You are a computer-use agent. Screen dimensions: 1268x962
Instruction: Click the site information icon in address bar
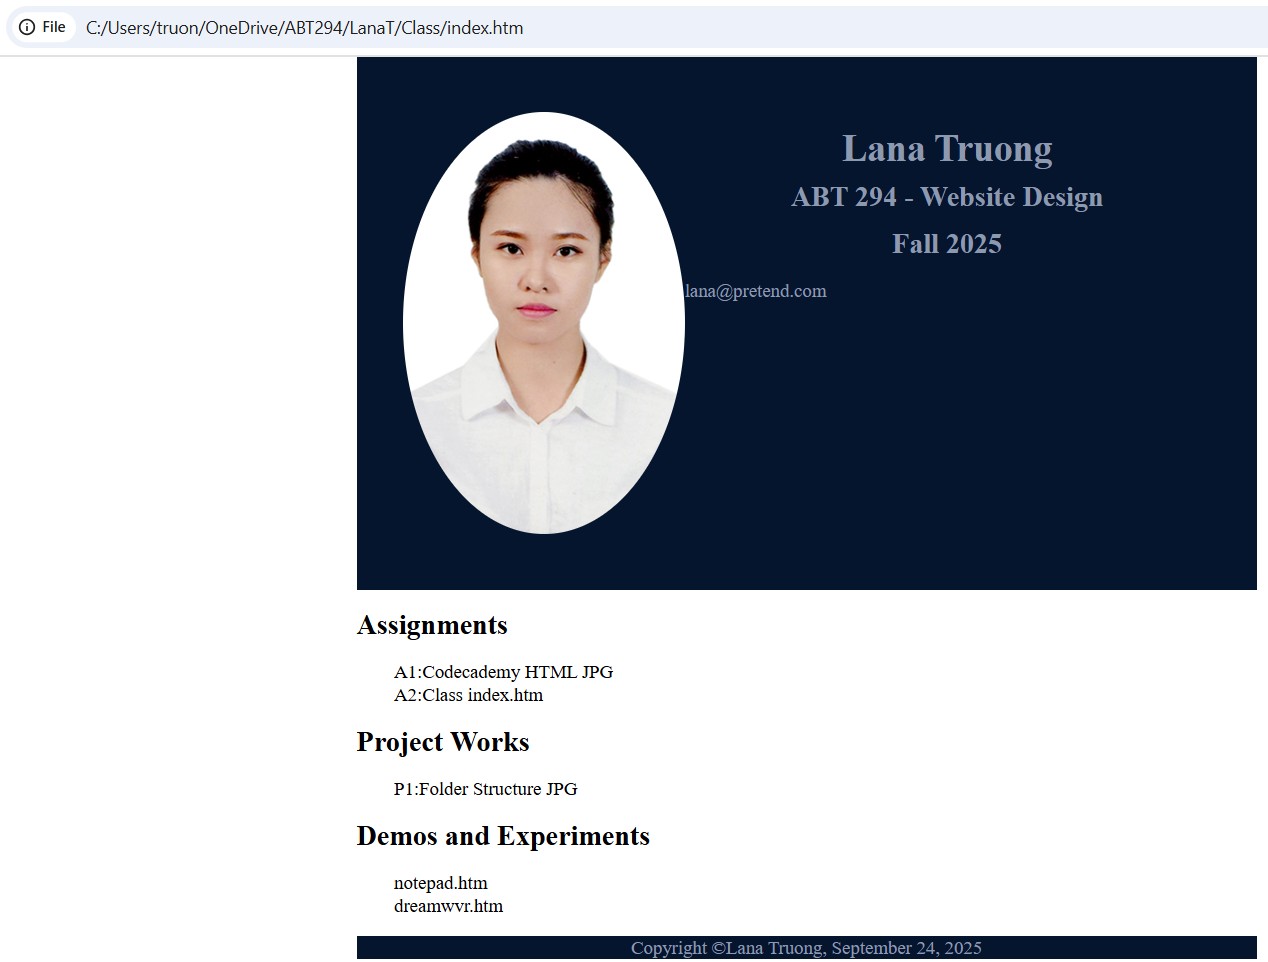pos(27,27)
